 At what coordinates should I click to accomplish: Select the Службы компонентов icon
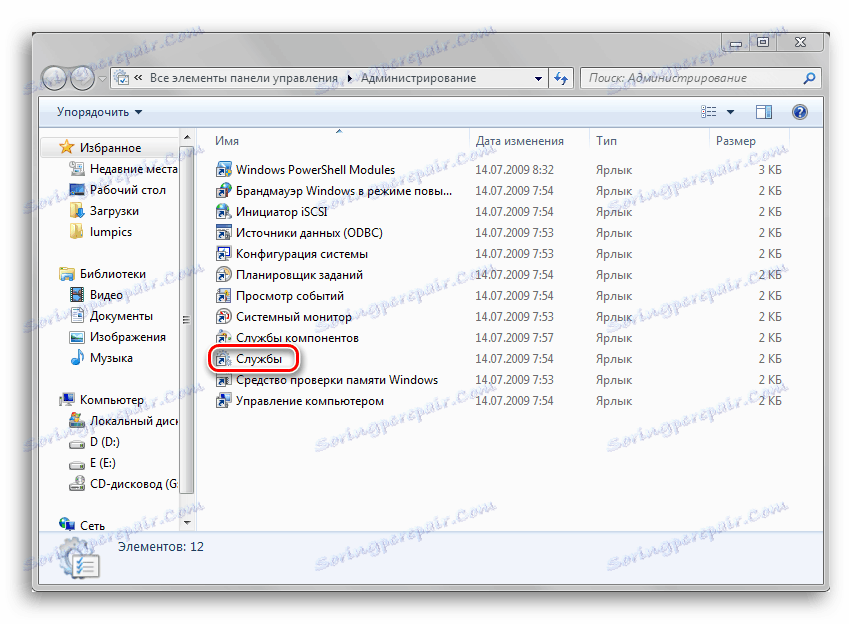click(223, 338)
